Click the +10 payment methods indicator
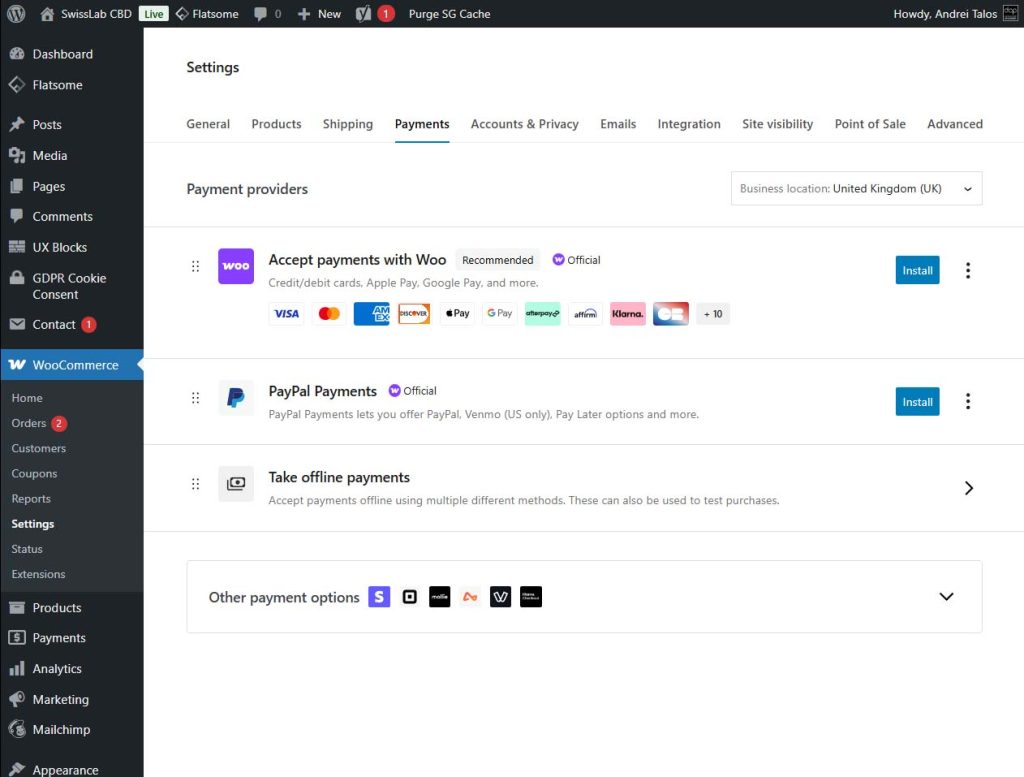The height and width of the screenshot is (777, 1024). point(713,313)
